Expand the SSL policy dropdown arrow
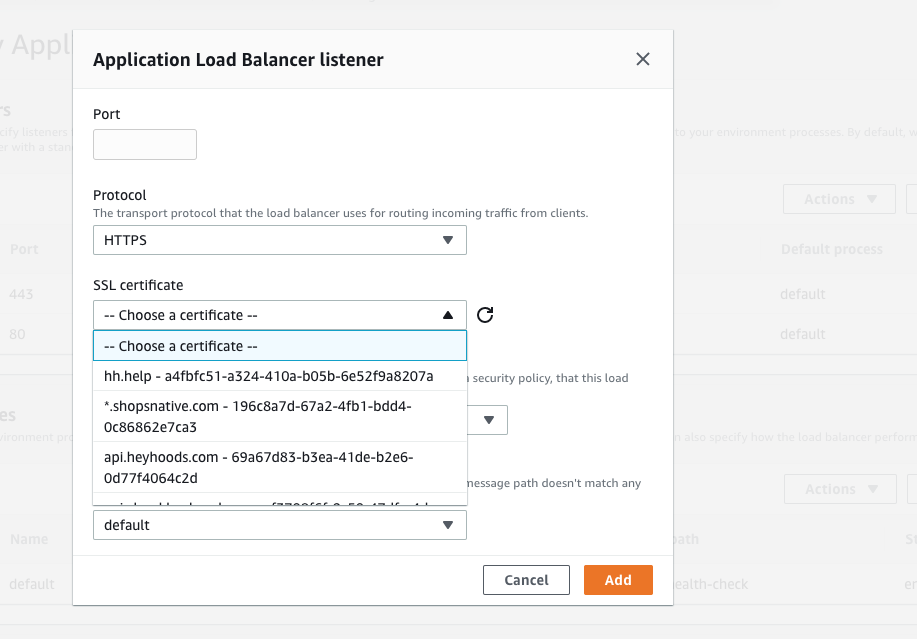The width and height of the screenshot is (917, 639). pyautogui.click(x=489, y=420)
